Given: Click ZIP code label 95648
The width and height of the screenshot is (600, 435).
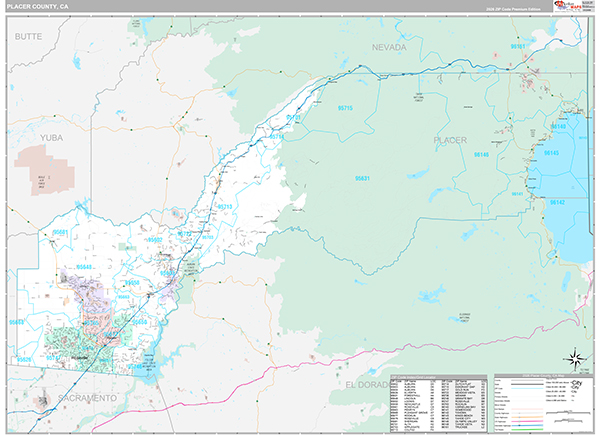Looking at the screenshot, I should click(x=84, y=267).
